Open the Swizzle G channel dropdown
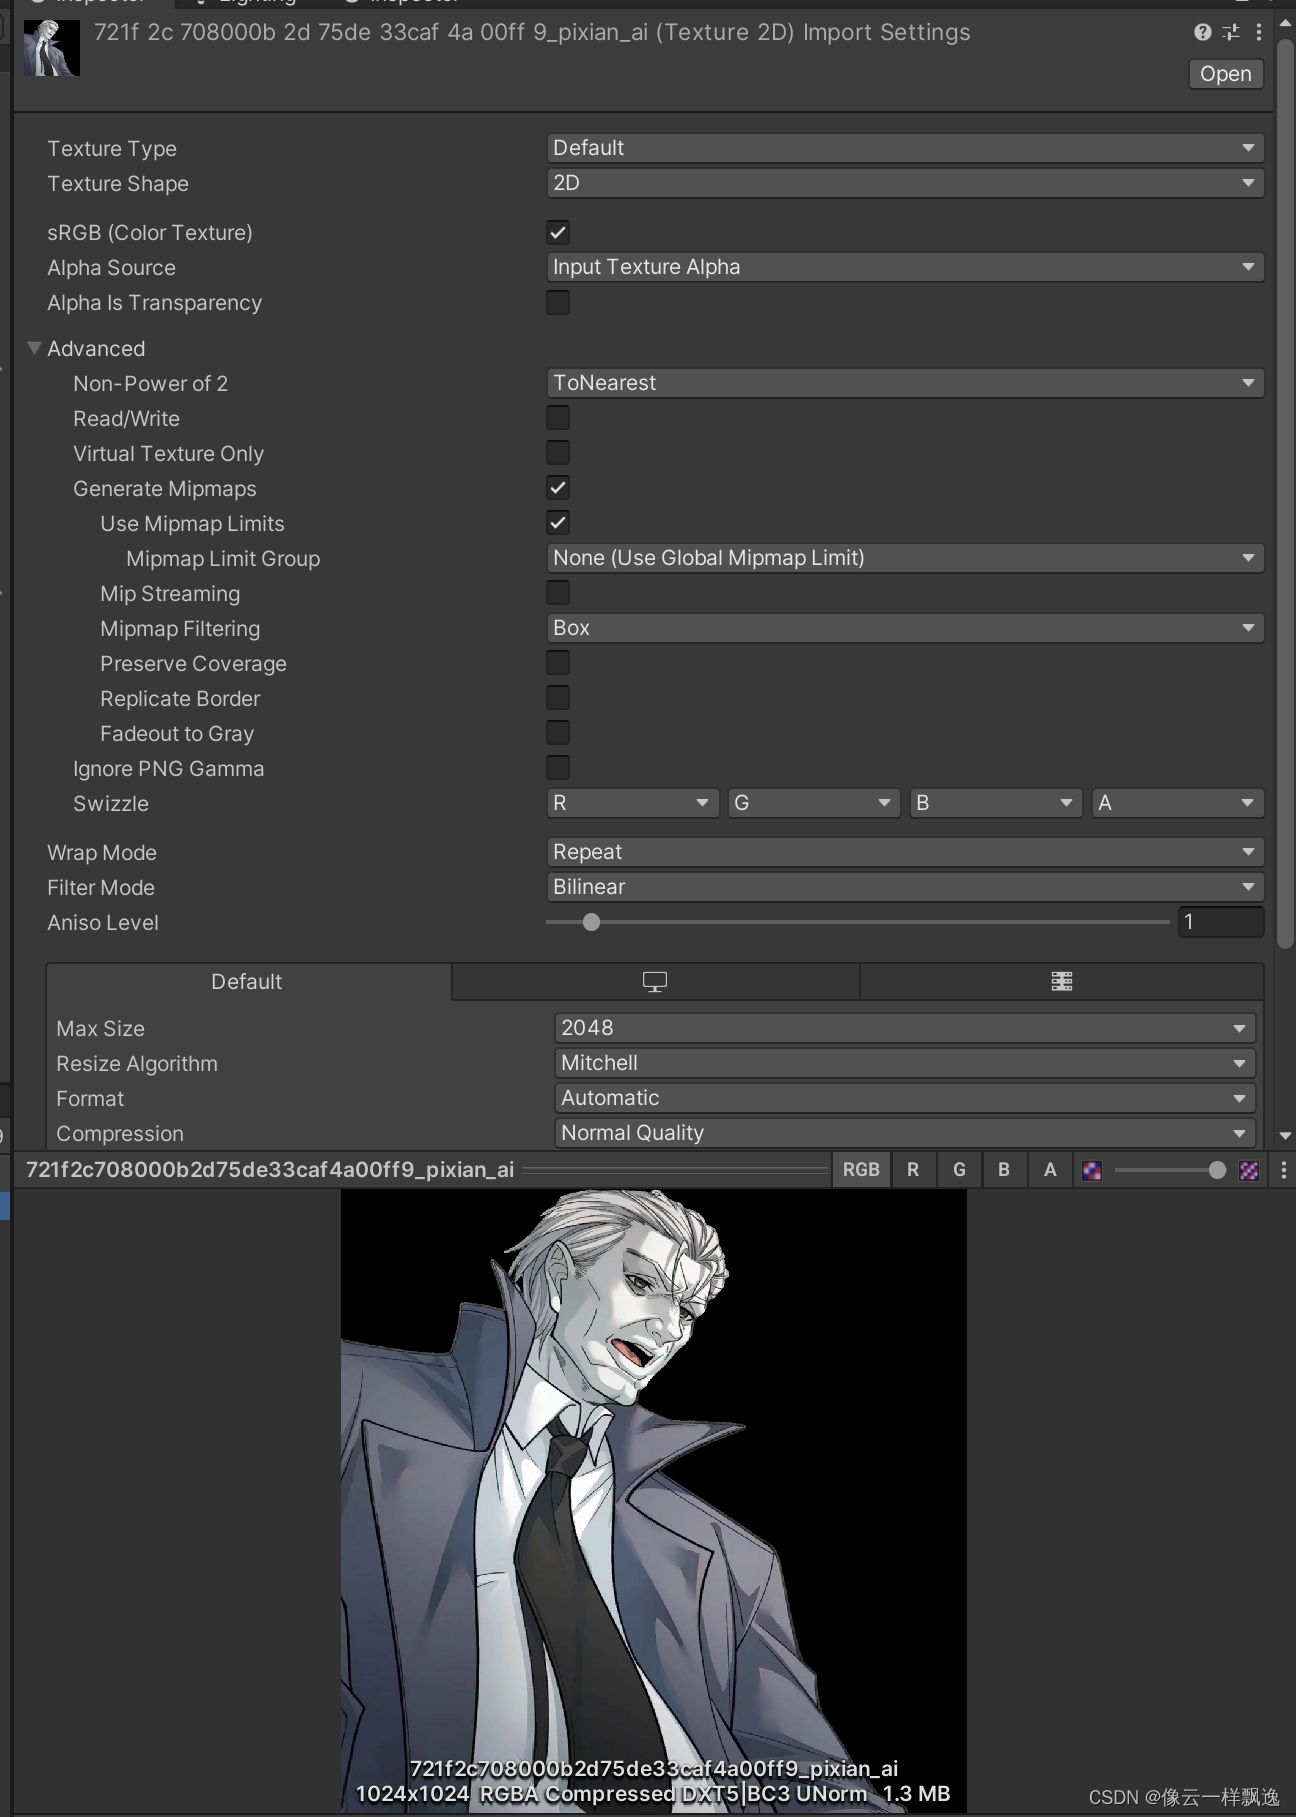The height and width of the screenshot is (1817, 1296). tap(814, 803)
